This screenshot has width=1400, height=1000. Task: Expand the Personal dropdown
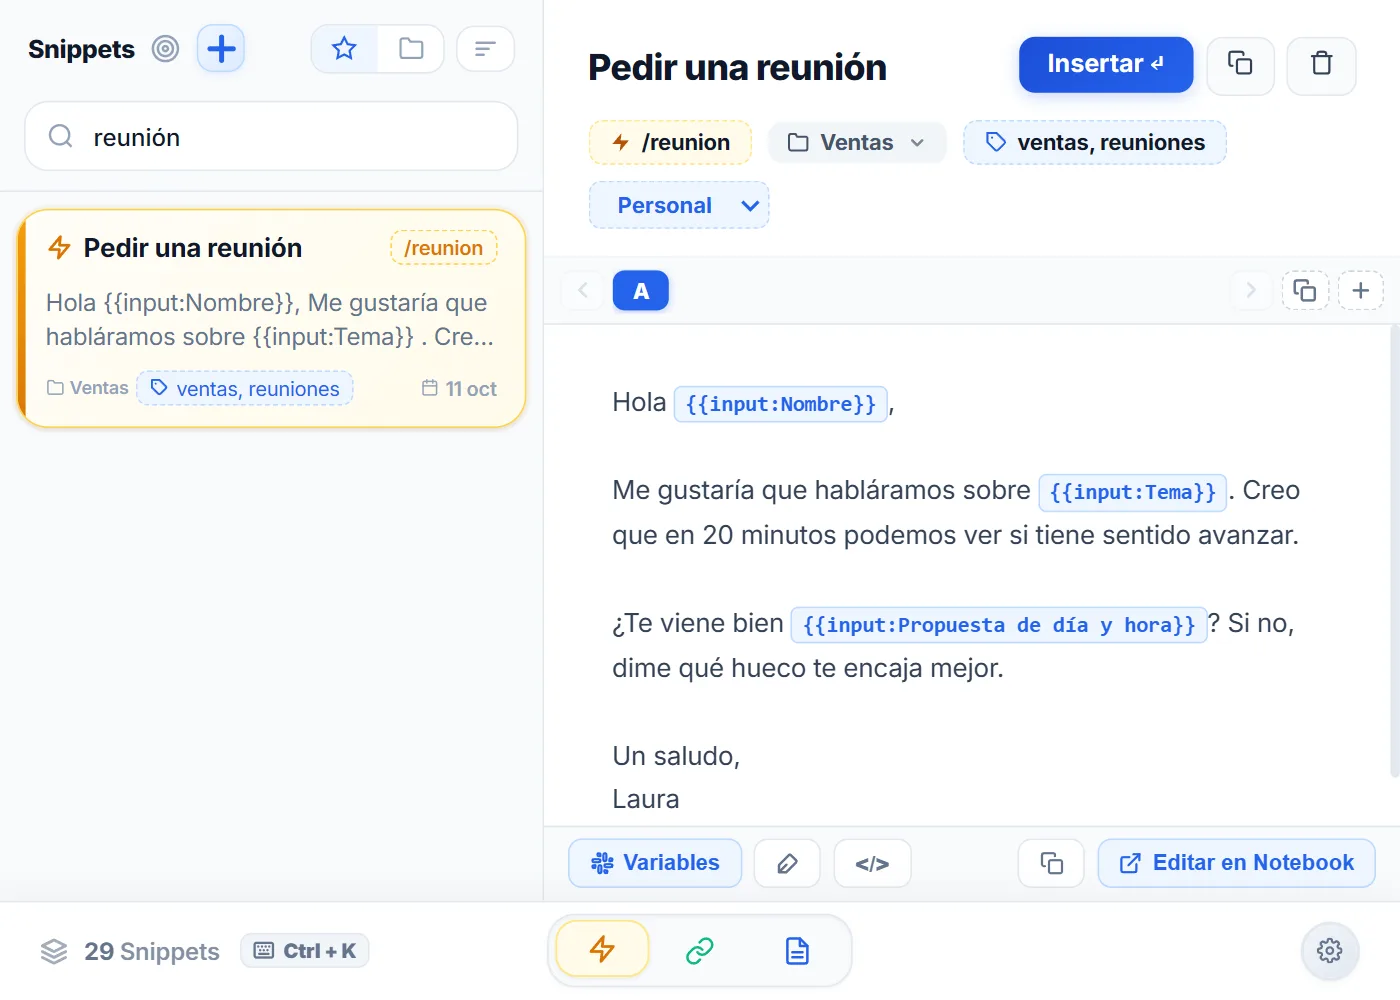(x=679, y=205)
